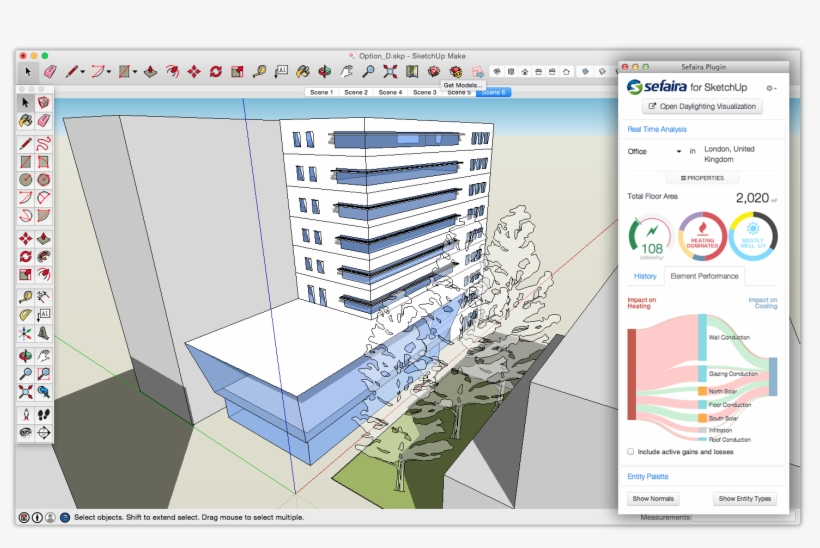Select the Axes tool in left palette
This screenshot has height=548, width=820.
(x=25, y=333)
